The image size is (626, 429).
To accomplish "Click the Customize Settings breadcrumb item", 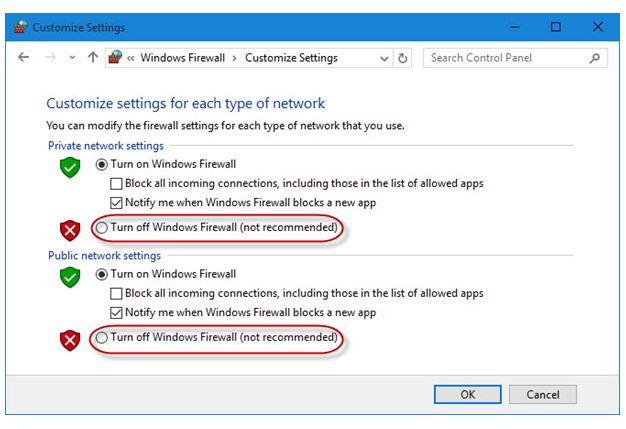I will [291, 58].
